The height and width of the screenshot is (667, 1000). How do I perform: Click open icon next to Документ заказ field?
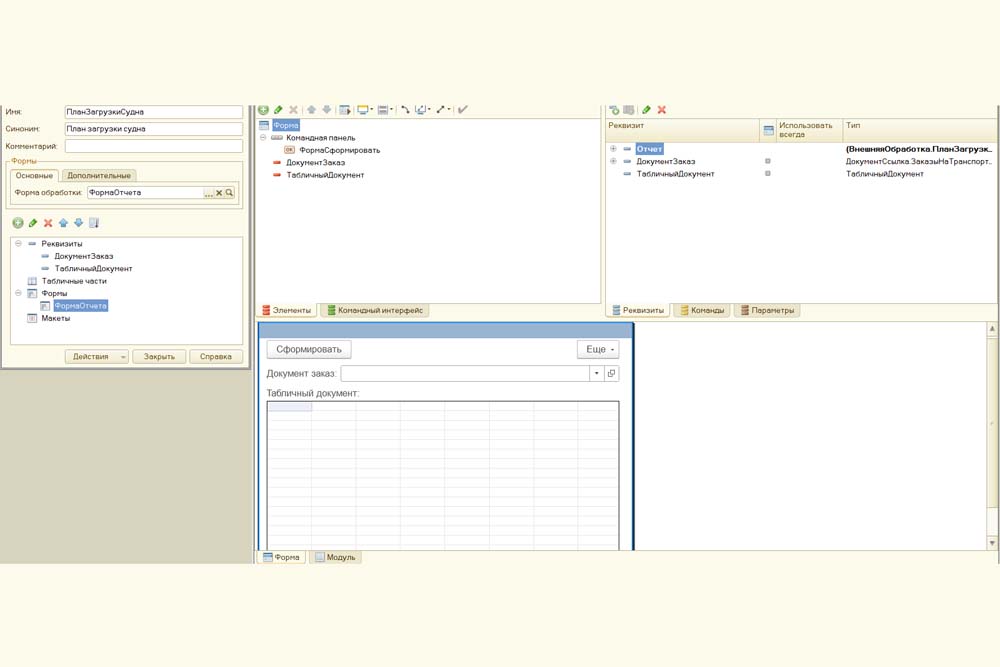(612, 373)
